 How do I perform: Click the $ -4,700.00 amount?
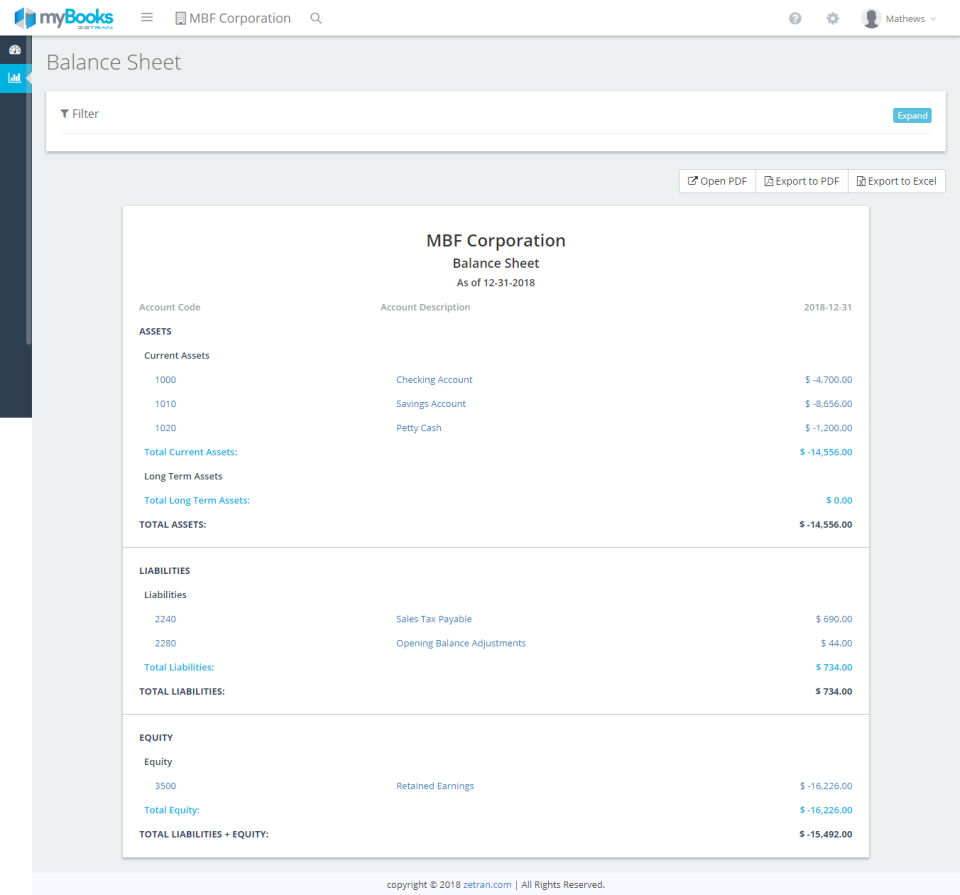pos(828,380)
